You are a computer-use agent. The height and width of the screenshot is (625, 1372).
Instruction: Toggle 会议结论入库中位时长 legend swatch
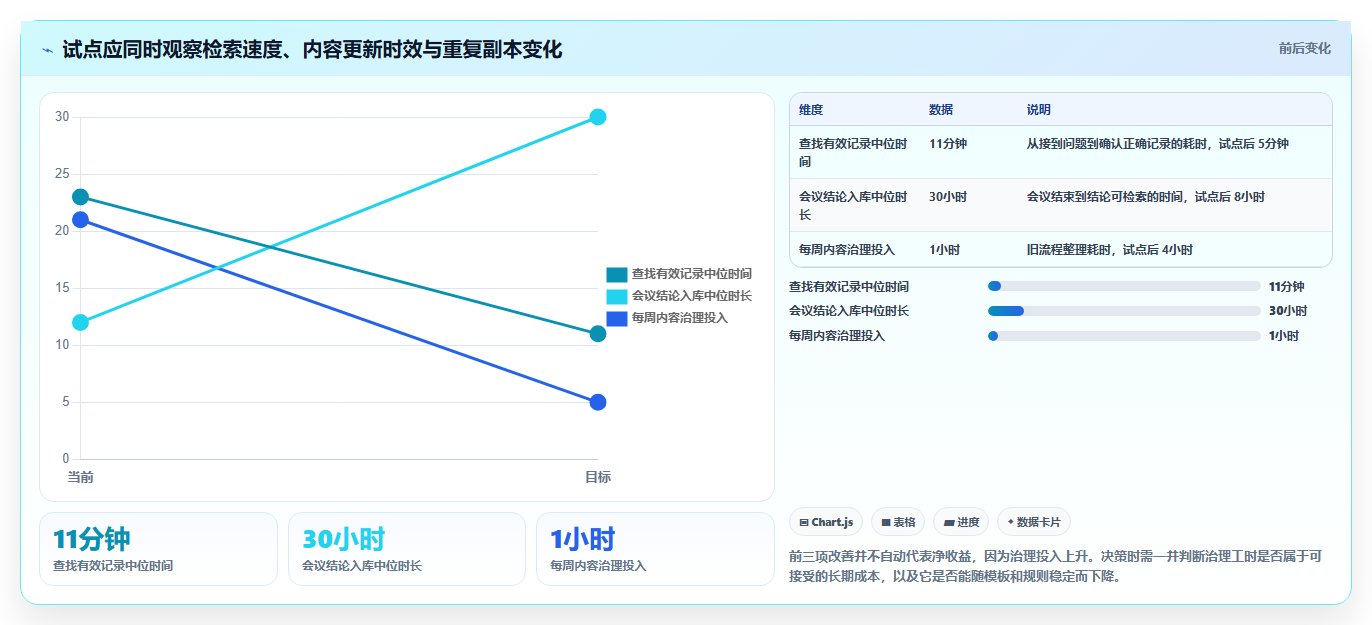tap(617, 296)
